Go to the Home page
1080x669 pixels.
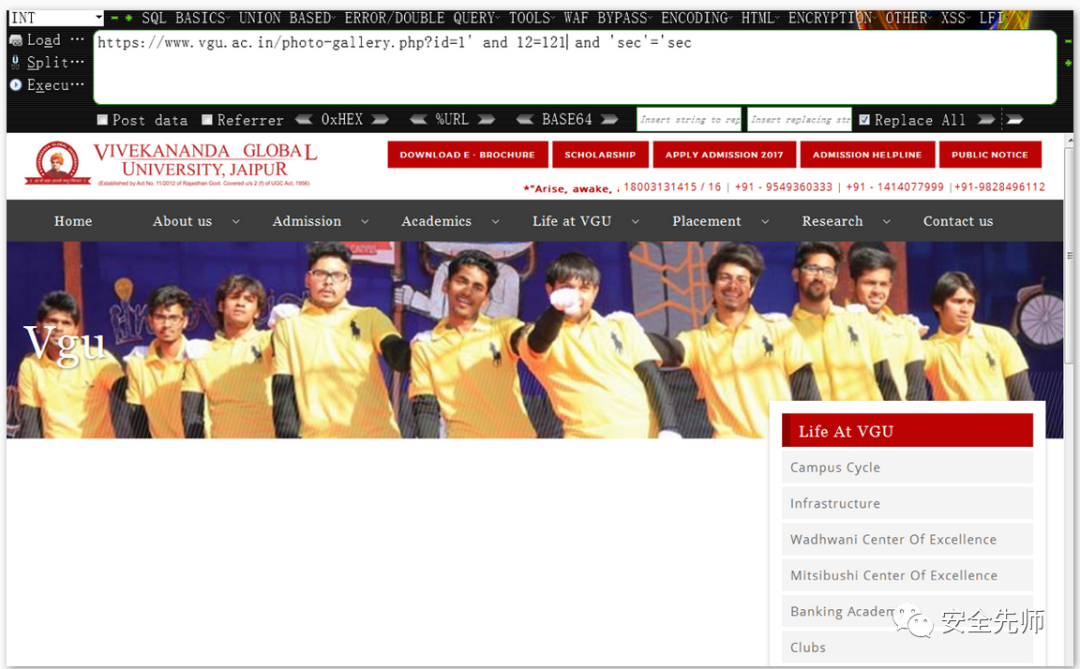[x=73, y=221]
